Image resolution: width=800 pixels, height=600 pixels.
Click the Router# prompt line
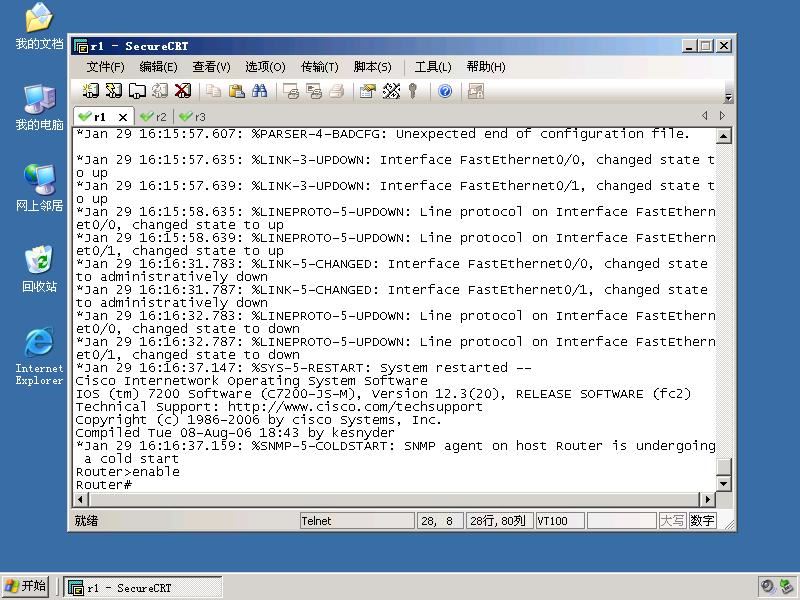[x=104, y=485]
